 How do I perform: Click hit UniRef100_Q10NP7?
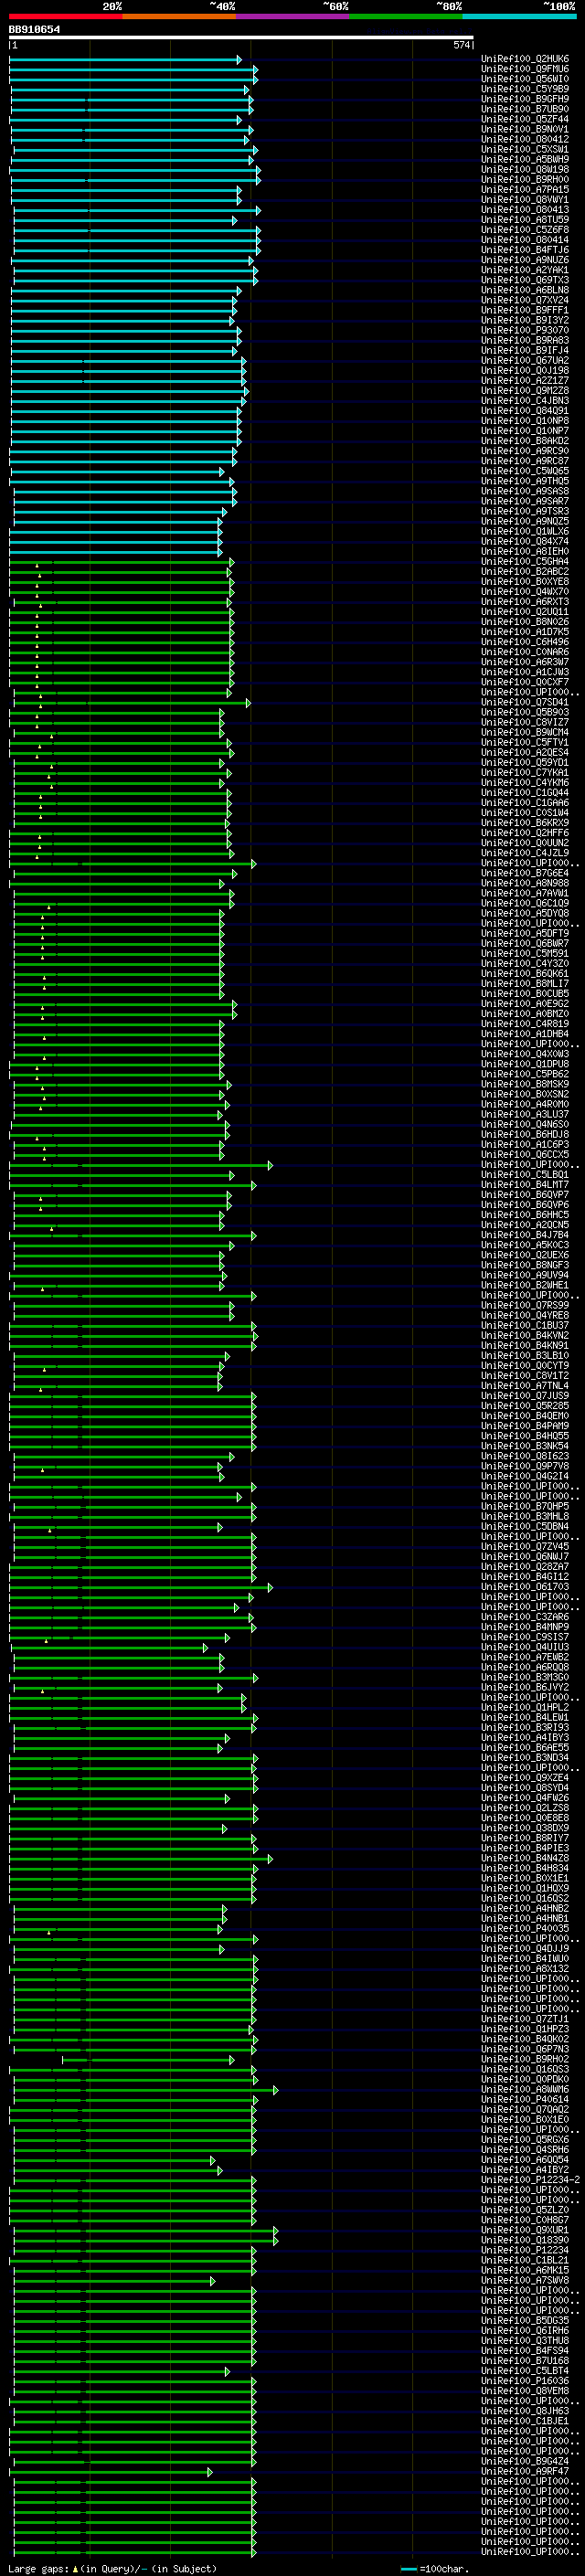coord(525,431)
